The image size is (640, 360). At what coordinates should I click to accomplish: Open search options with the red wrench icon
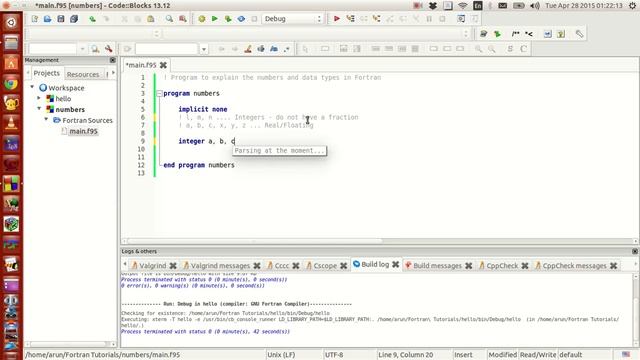coord(108,49)
